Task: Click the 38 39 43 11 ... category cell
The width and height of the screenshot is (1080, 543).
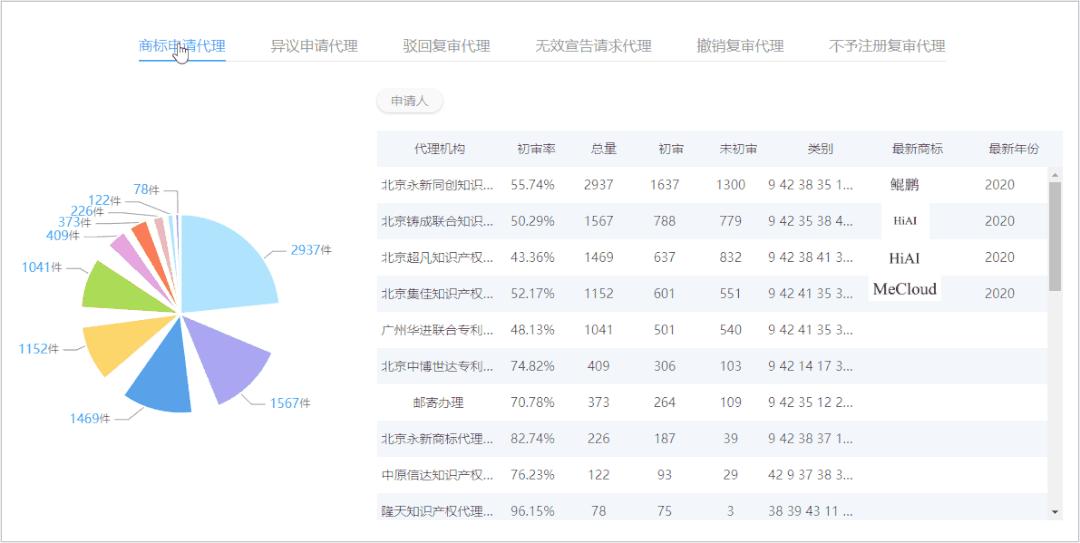Action: point(811,511)
